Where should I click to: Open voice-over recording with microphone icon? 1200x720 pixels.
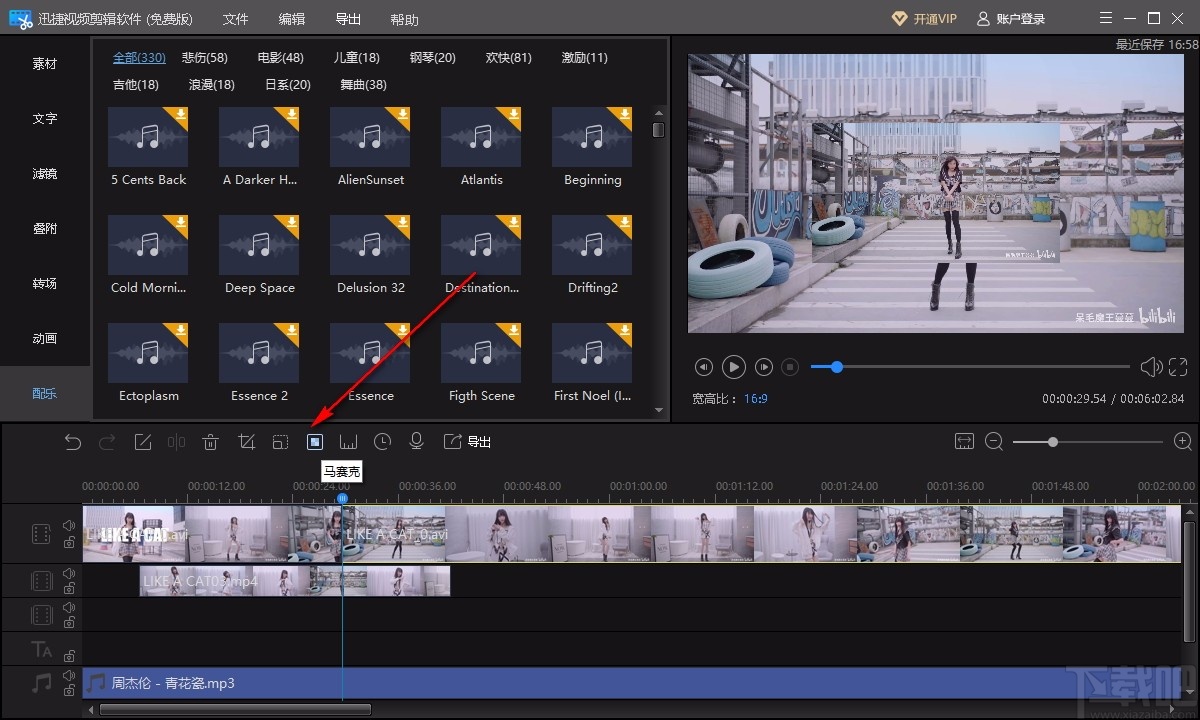pos(417,442)
